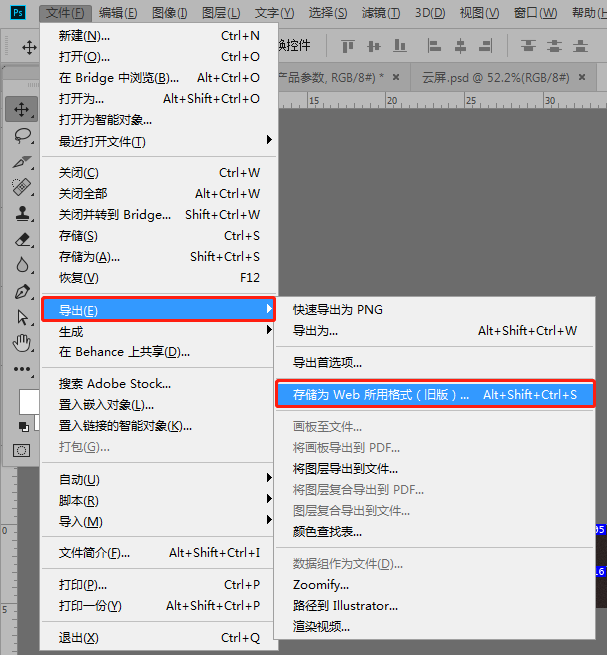This screenshot has width=607, height=655.
Task: Click the Move tool preset in options bar
Action: point(29,47)
